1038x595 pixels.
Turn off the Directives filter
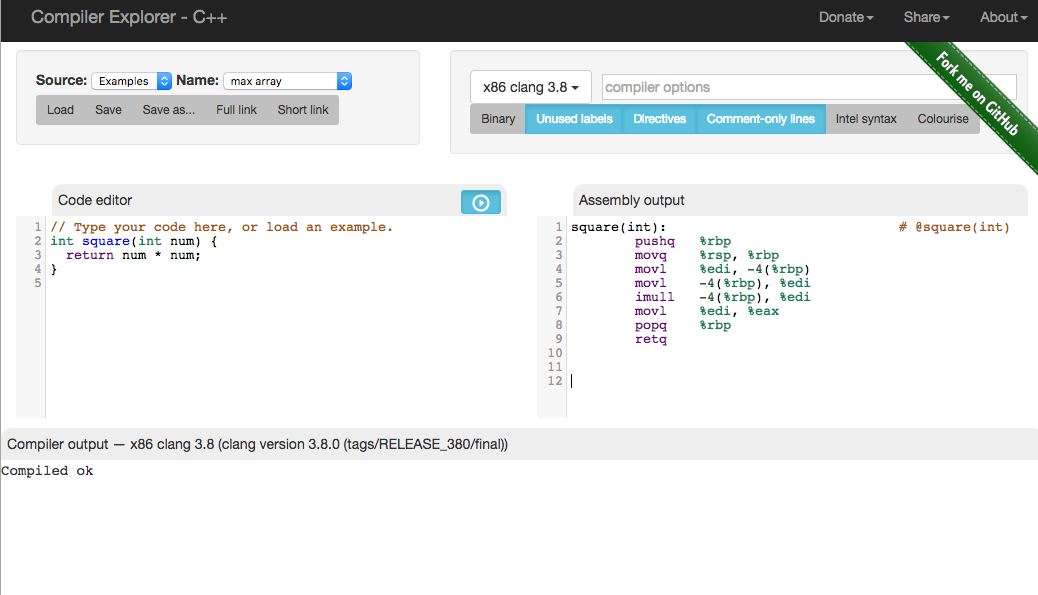[x=660, y=119]
